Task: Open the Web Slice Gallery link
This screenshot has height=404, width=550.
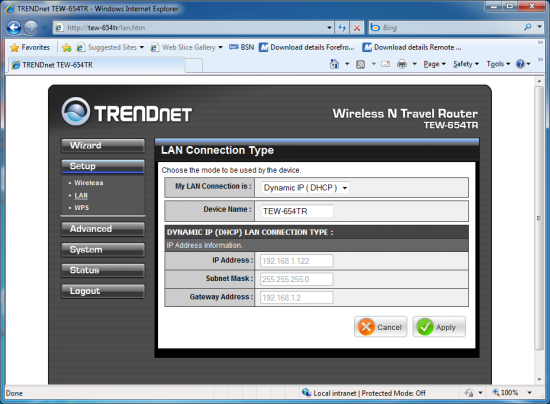Action: click(187, 47)
